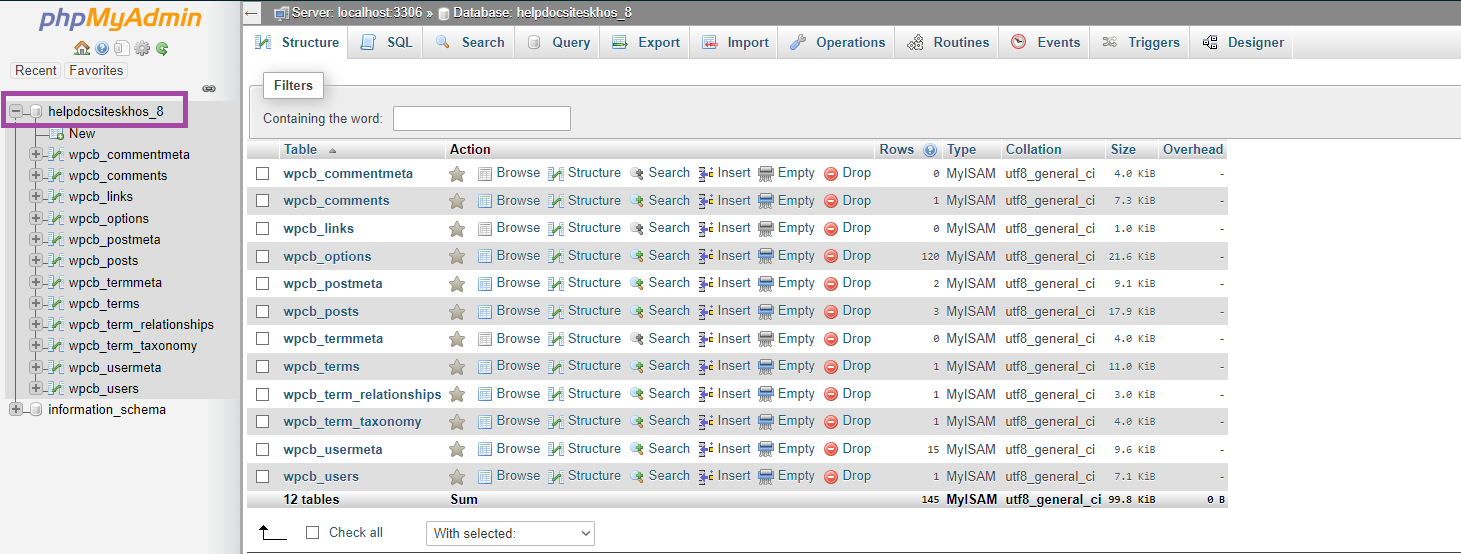Open phpMyAdmin settings gear icon

coord(142,48)
